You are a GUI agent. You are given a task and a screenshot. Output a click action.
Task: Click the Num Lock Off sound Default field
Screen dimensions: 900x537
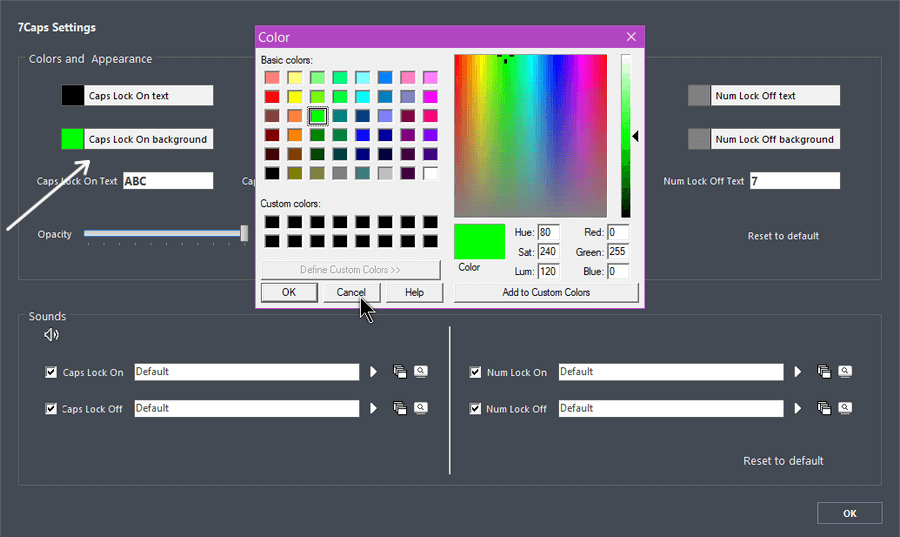[x=671, y=408]
